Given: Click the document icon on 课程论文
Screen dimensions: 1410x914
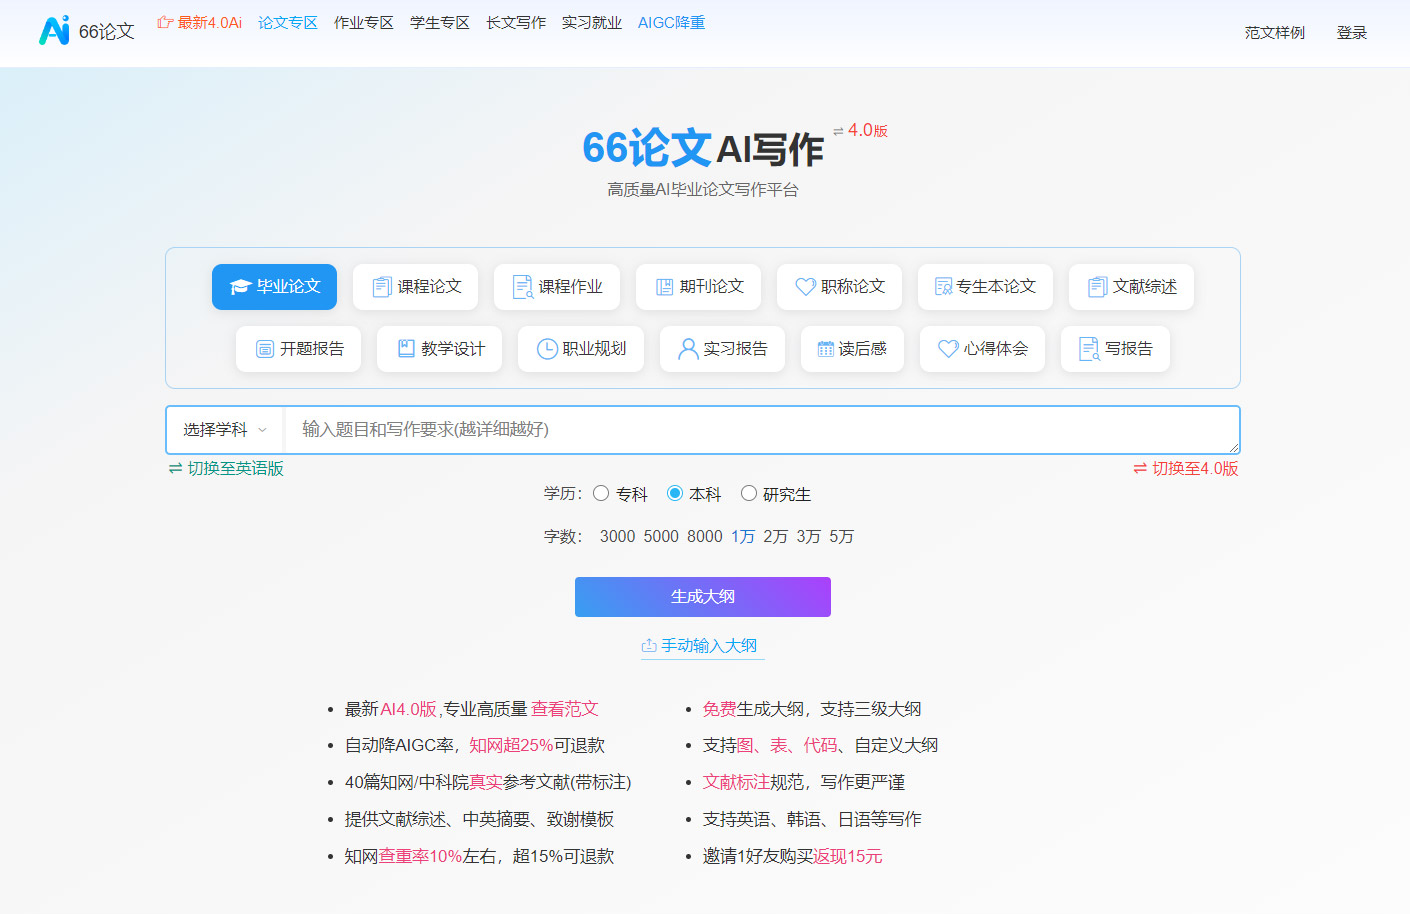Looking at the screenshot, I should coord(382,287).
